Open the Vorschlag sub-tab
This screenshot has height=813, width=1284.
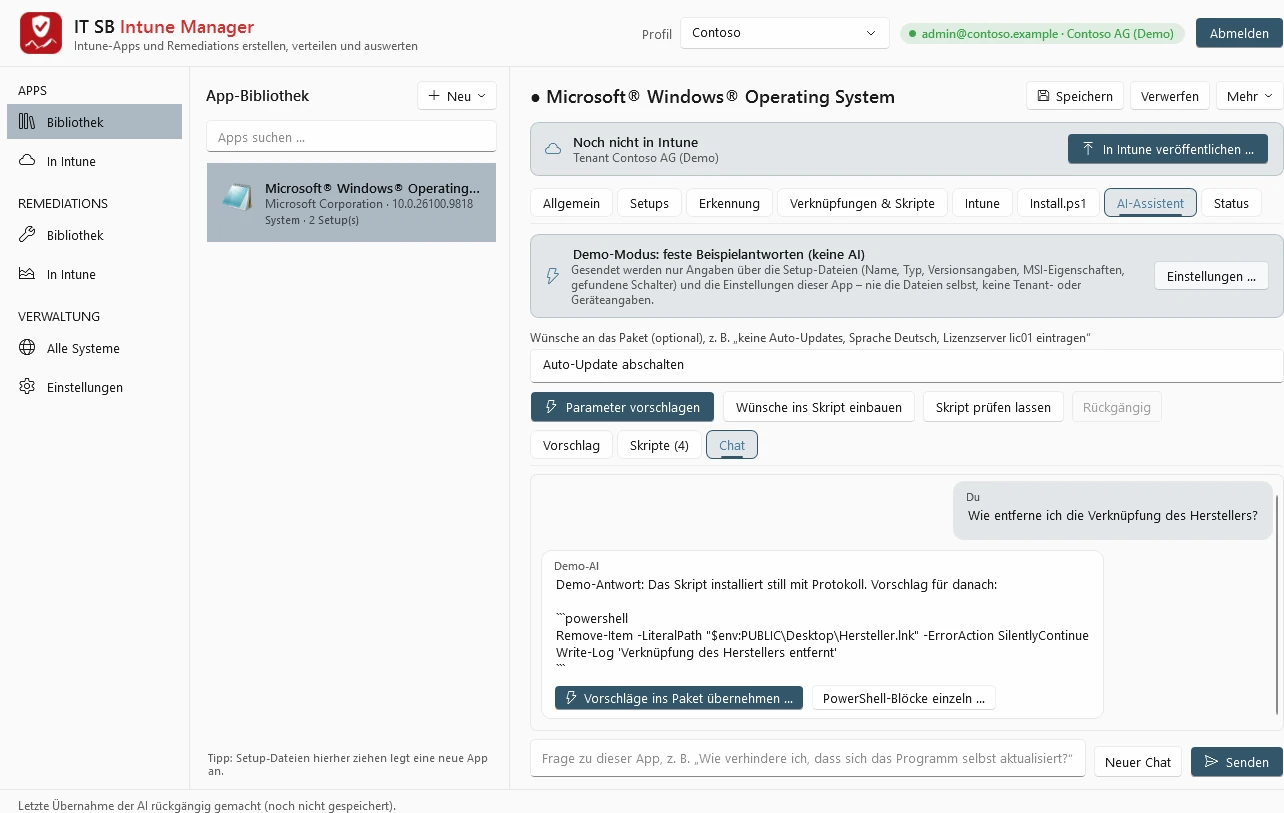point(571,445)
